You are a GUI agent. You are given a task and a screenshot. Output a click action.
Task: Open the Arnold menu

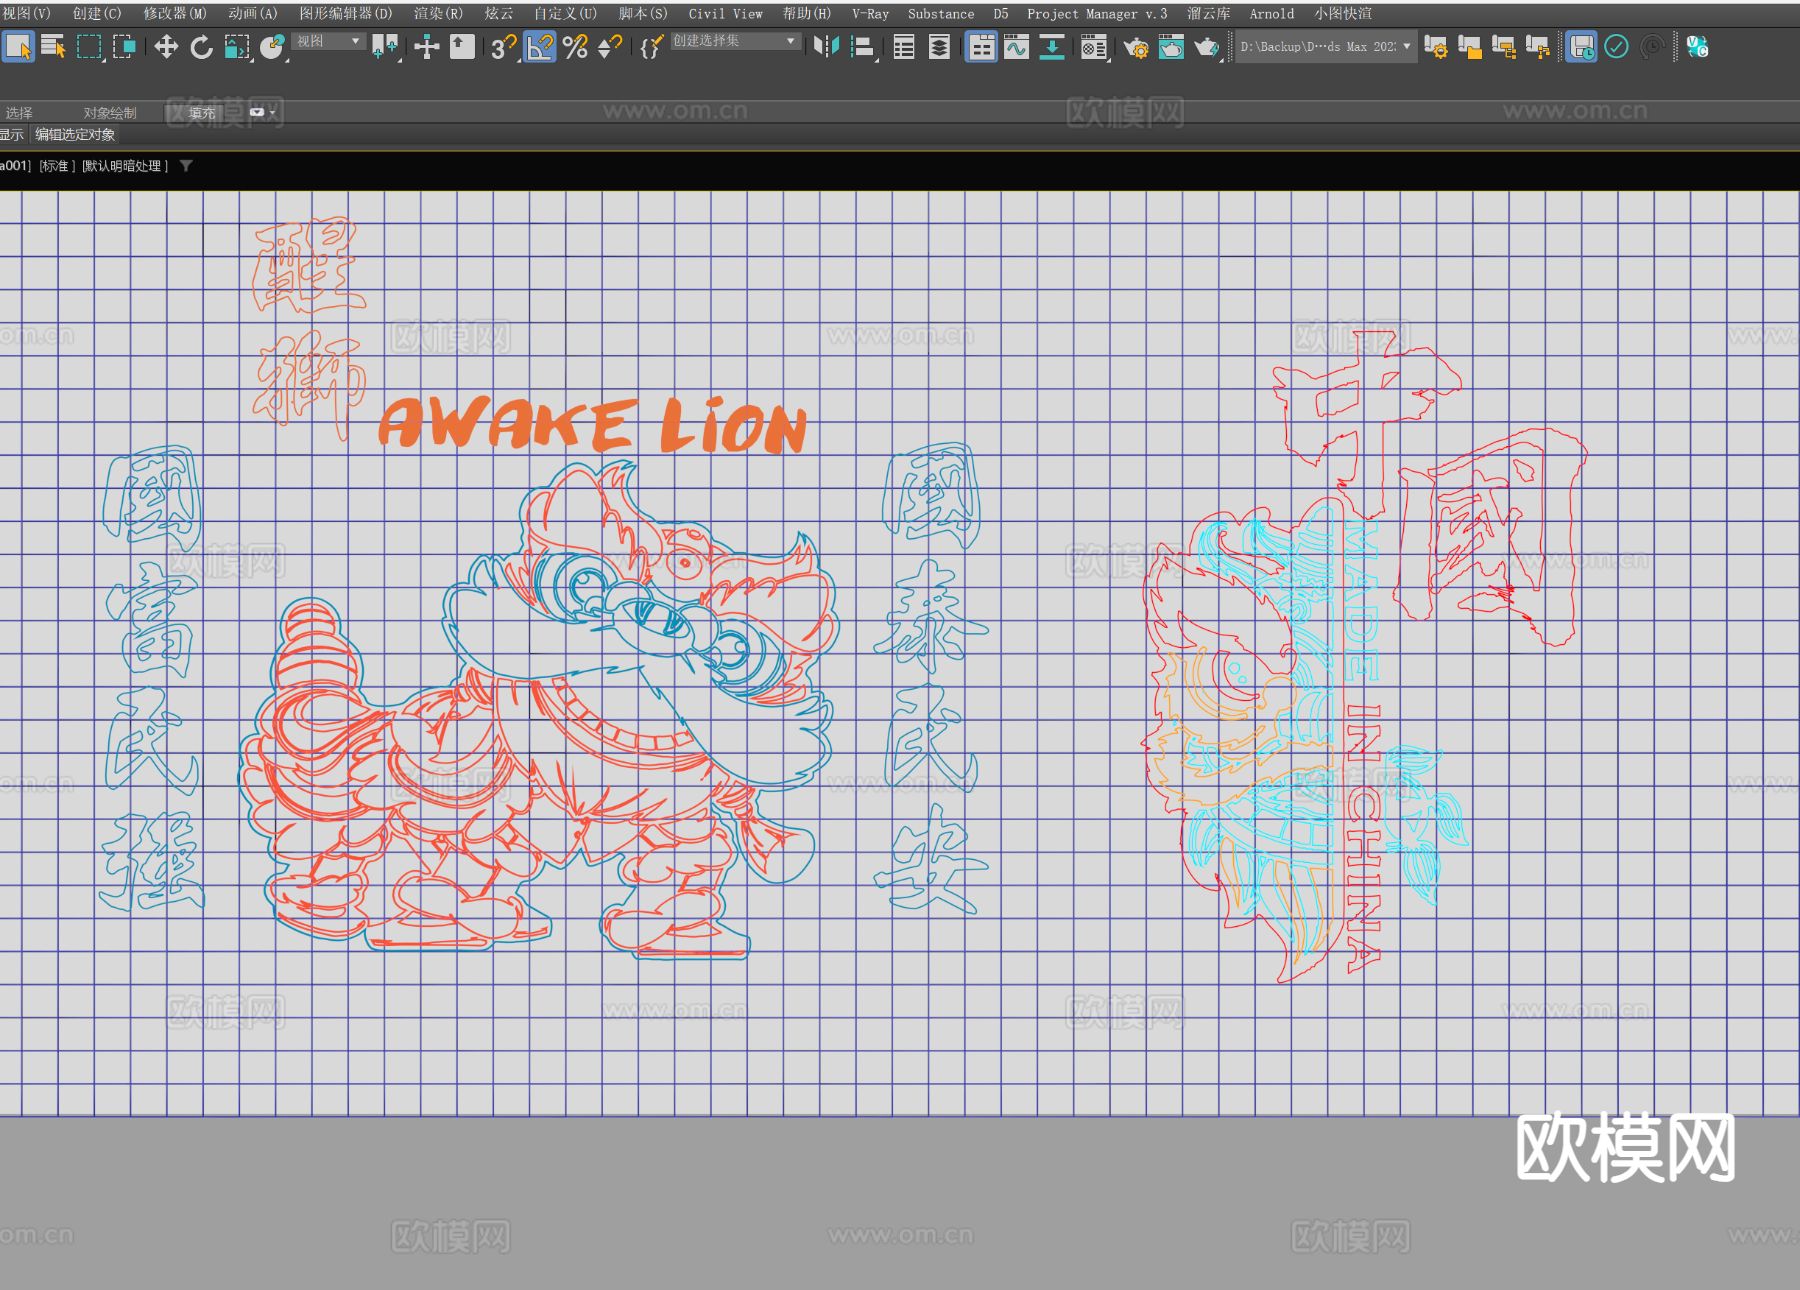pyautogui.click(x=1272, y=13)
